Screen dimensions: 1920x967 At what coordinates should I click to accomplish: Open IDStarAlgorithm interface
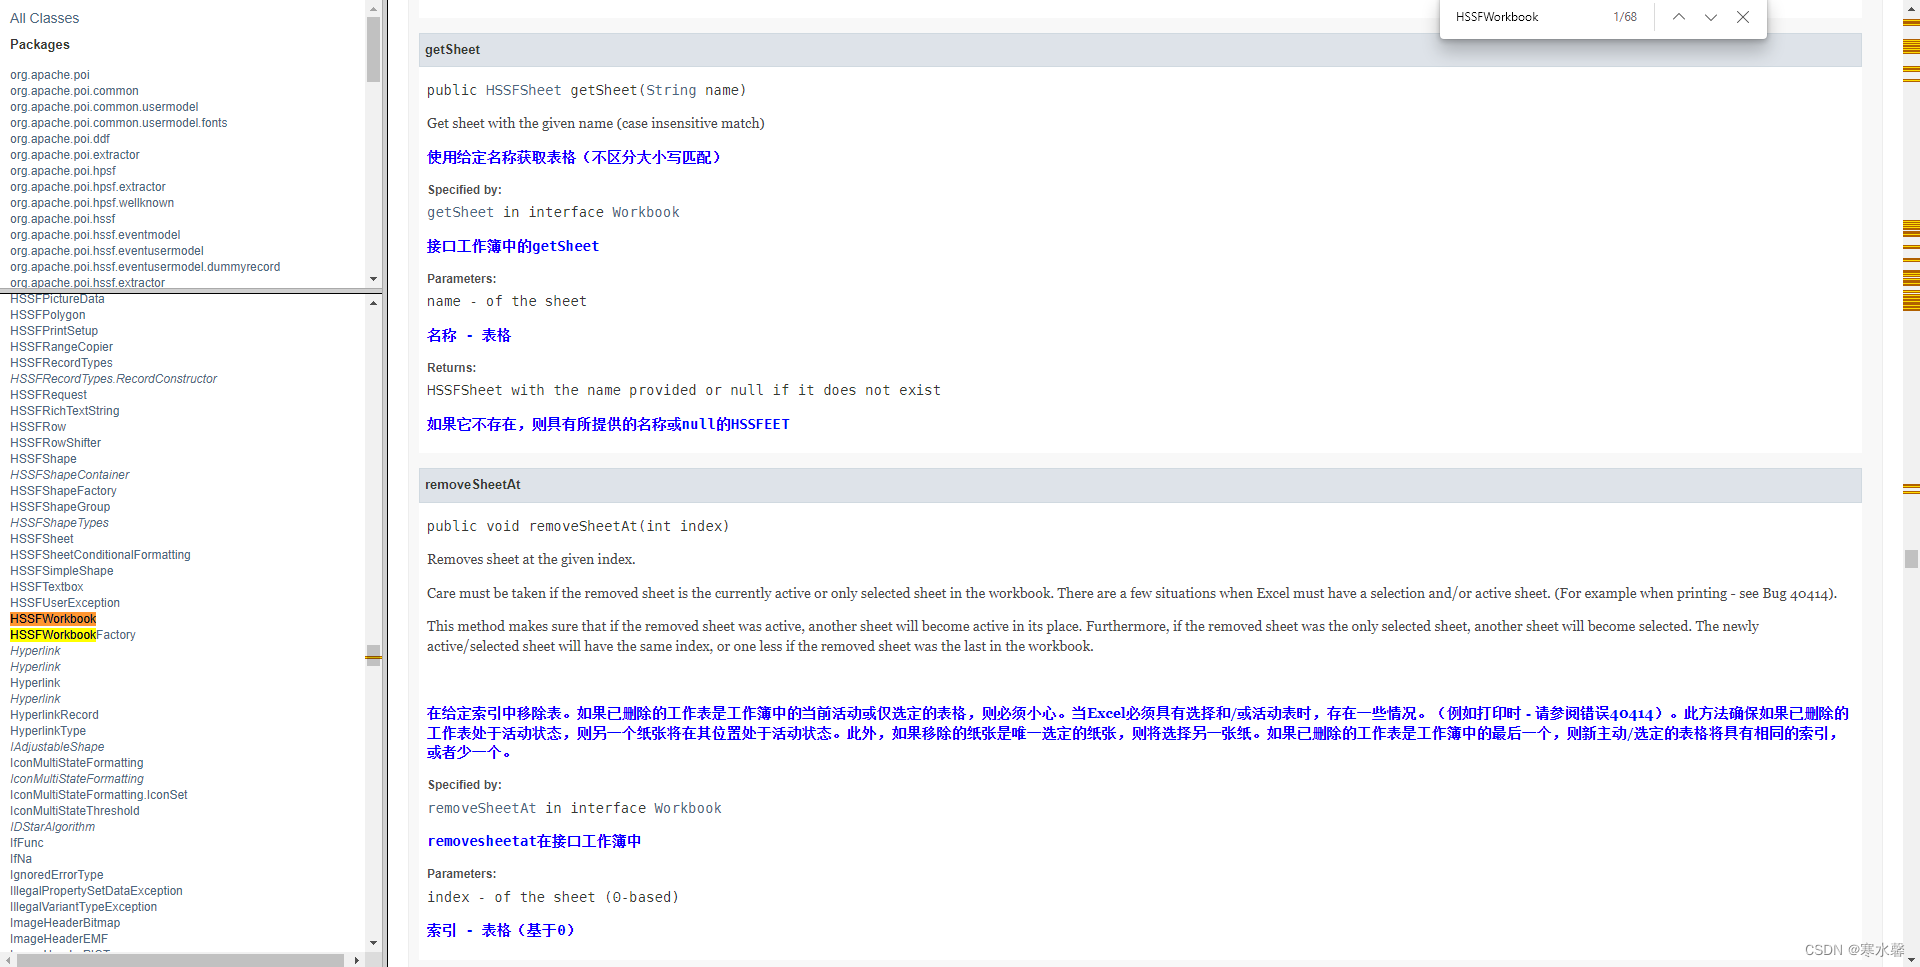pos(52,827)
